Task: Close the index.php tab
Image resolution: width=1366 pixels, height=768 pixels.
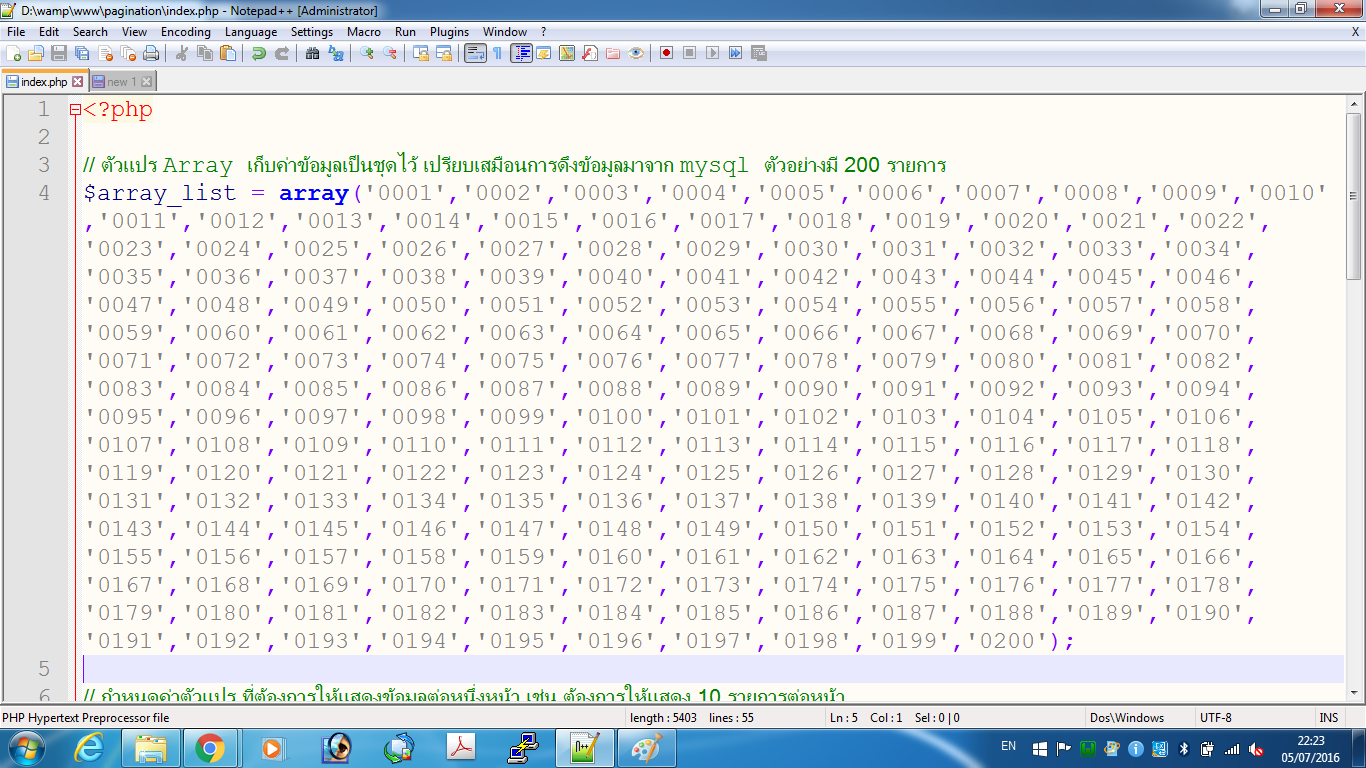Action: tap(78, 82)
